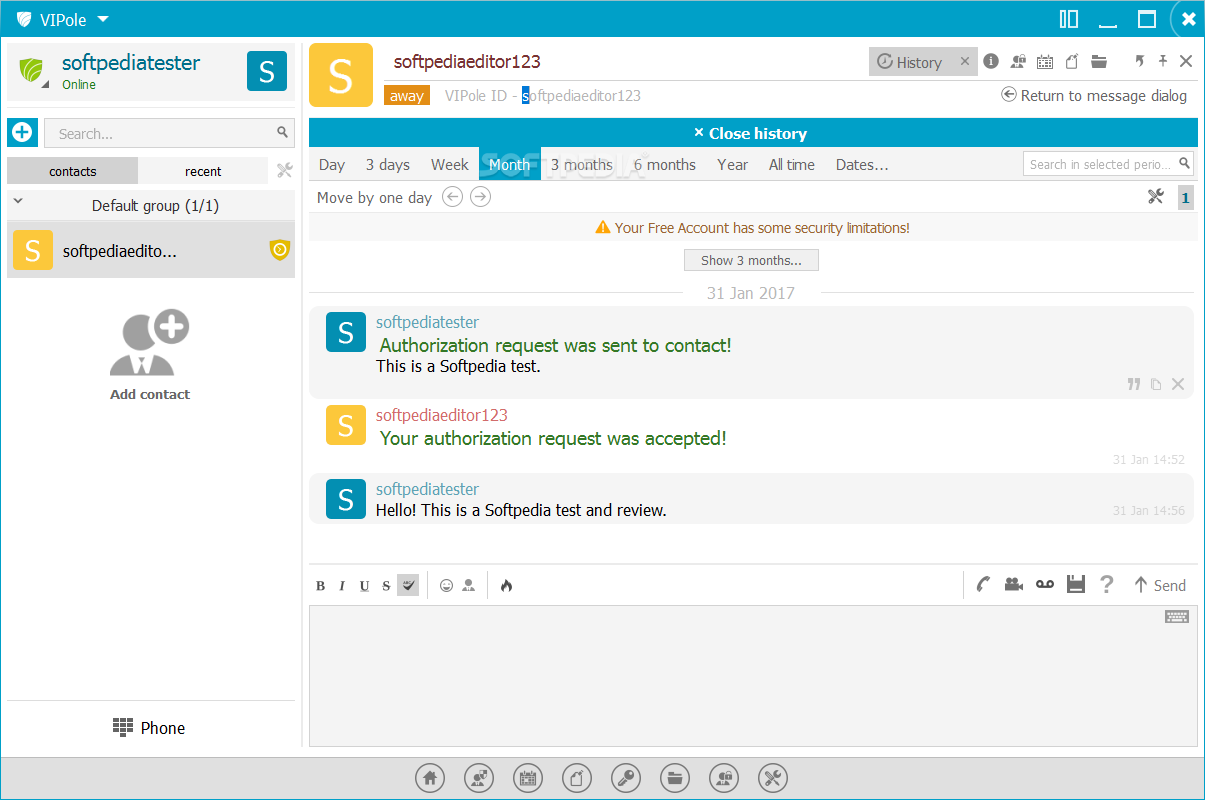Click the Show 3 months… button
Image resolution: width=1205 pixels, height=800 pixels.
[x=751, y=260]
